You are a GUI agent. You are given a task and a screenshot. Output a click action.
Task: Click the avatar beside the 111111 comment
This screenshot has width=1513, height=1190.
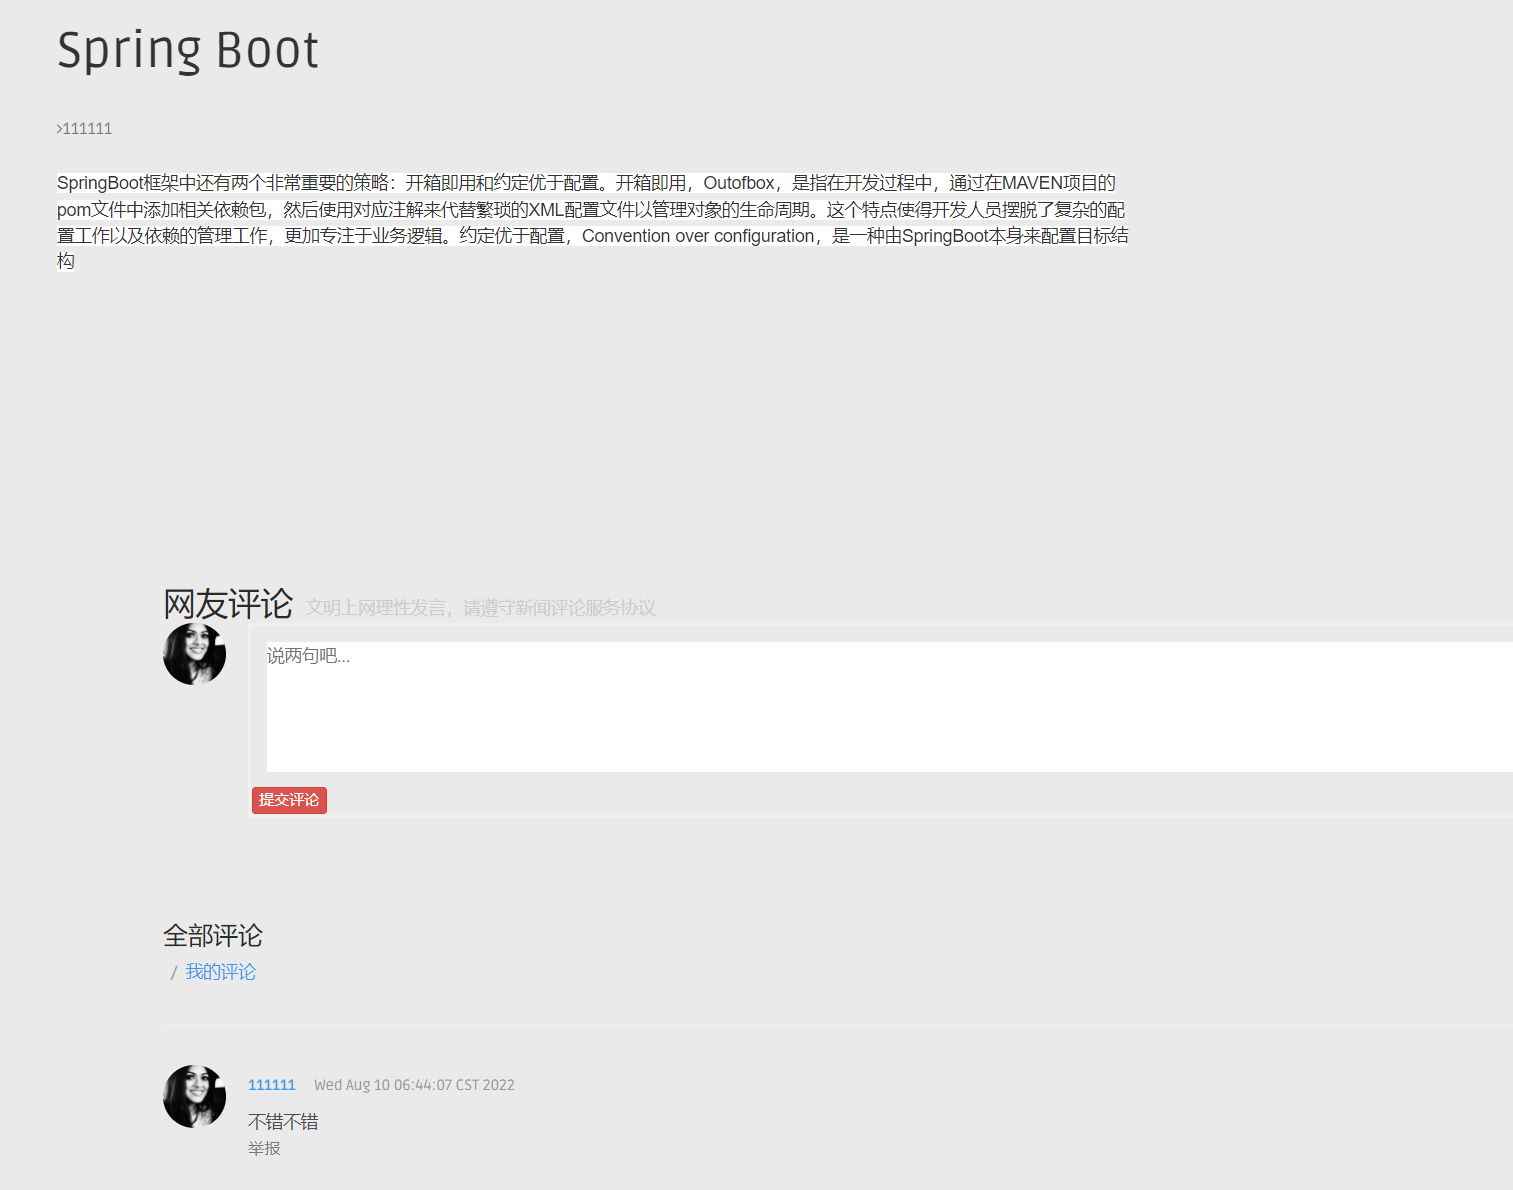click(194, 1095)
